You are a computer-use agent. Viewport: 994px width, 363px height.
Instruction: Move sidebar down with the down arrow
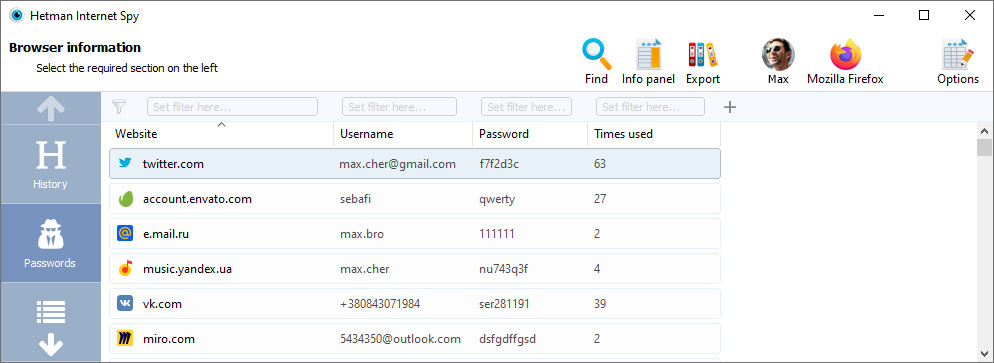(51, 345)
